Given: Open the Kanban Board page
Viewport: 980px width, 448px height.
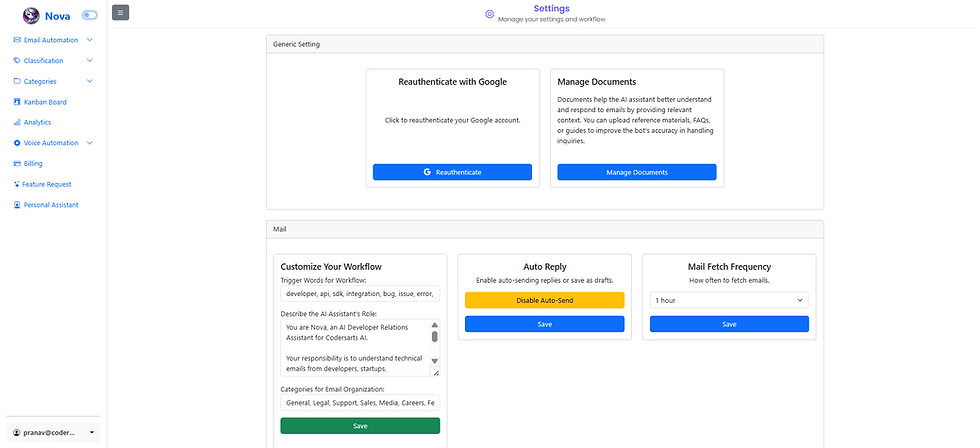Looking at the screenshot, I should pyautogui.click(x=45, y=102).
